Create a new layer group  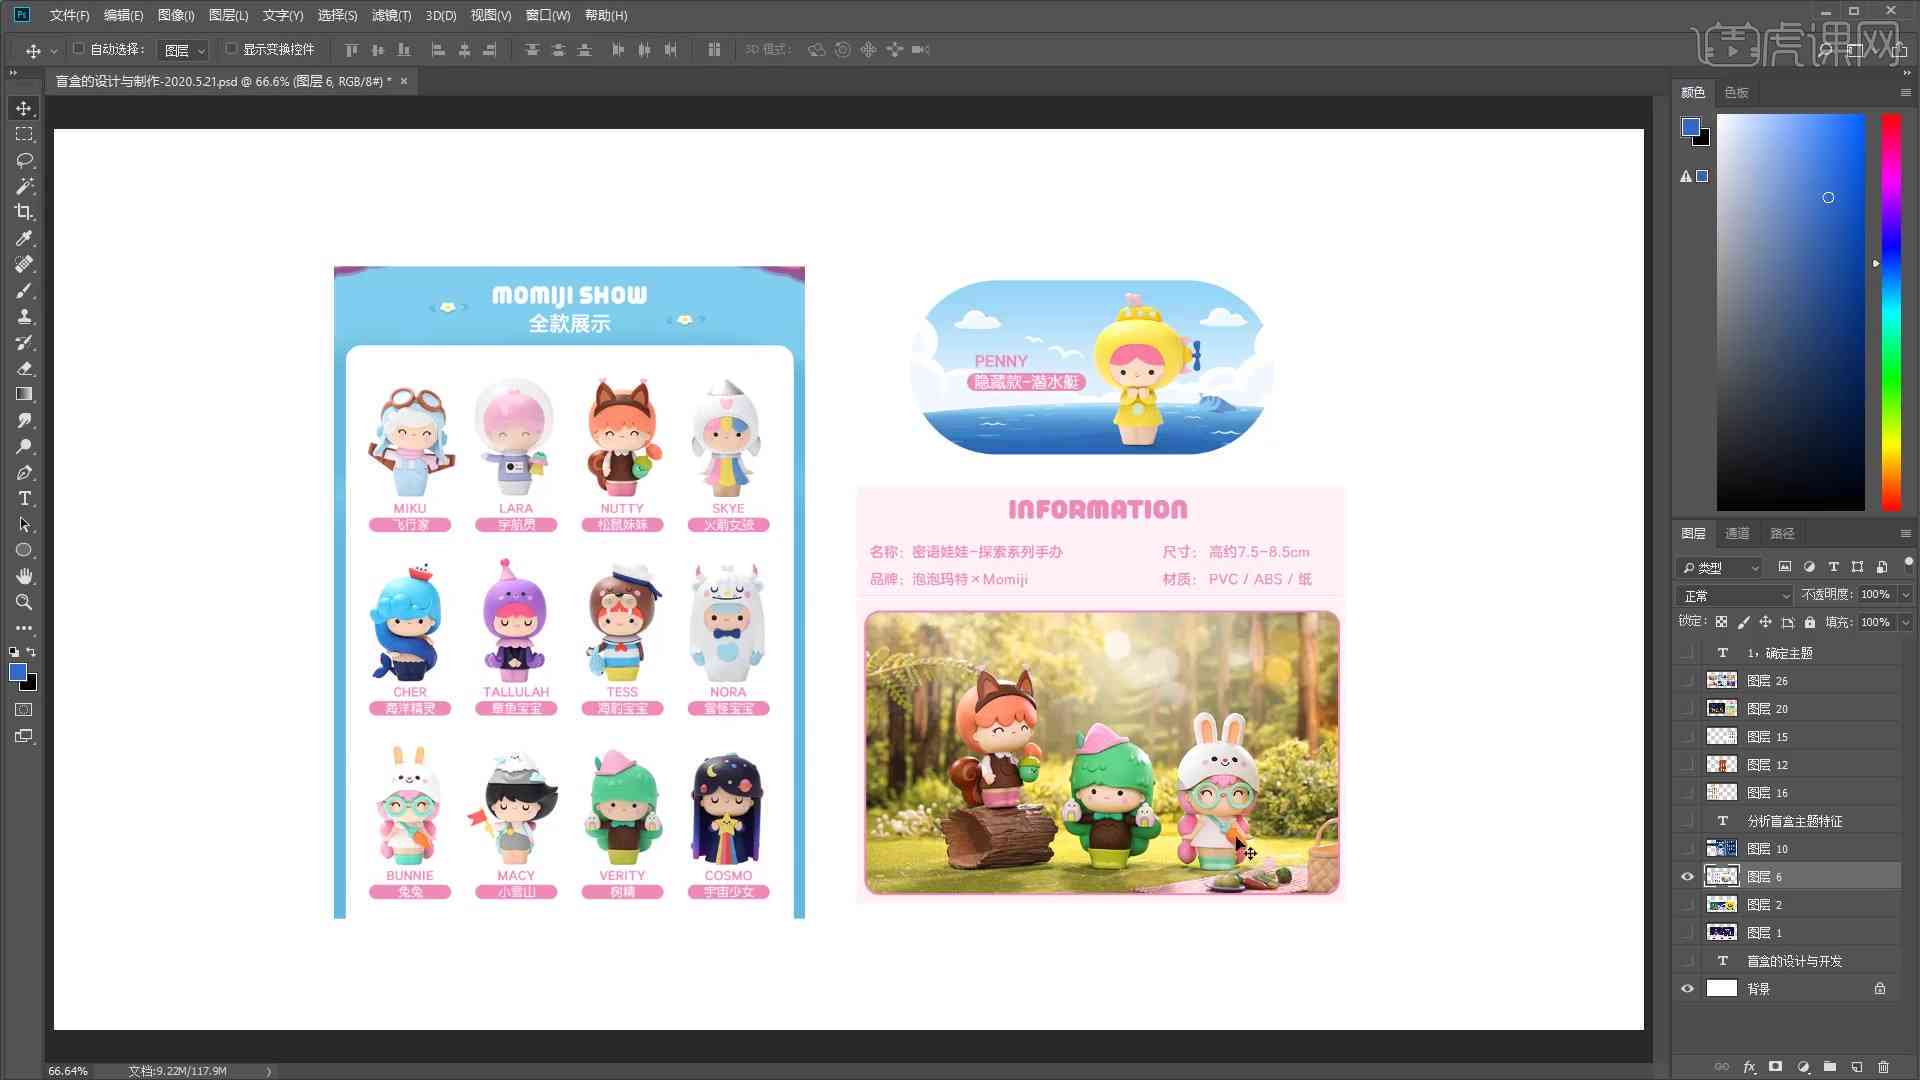pyautogui.click(x=1830, y=1067)
